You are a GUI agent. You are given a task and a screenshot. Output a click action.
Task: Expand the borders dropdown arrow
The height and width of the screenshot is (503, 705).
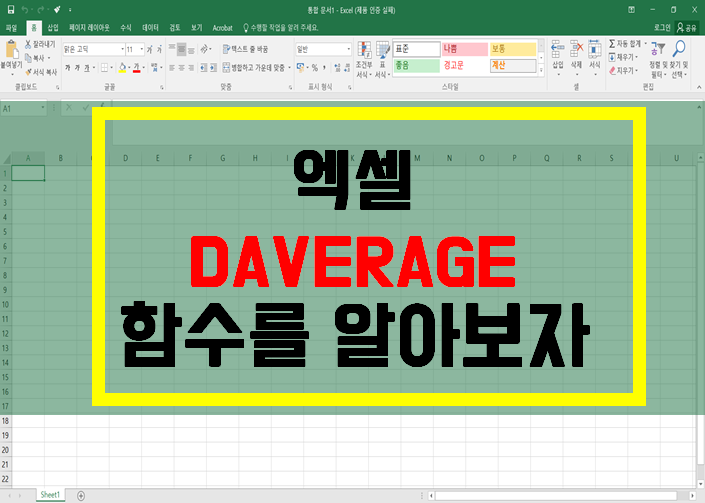pos(112,68)
